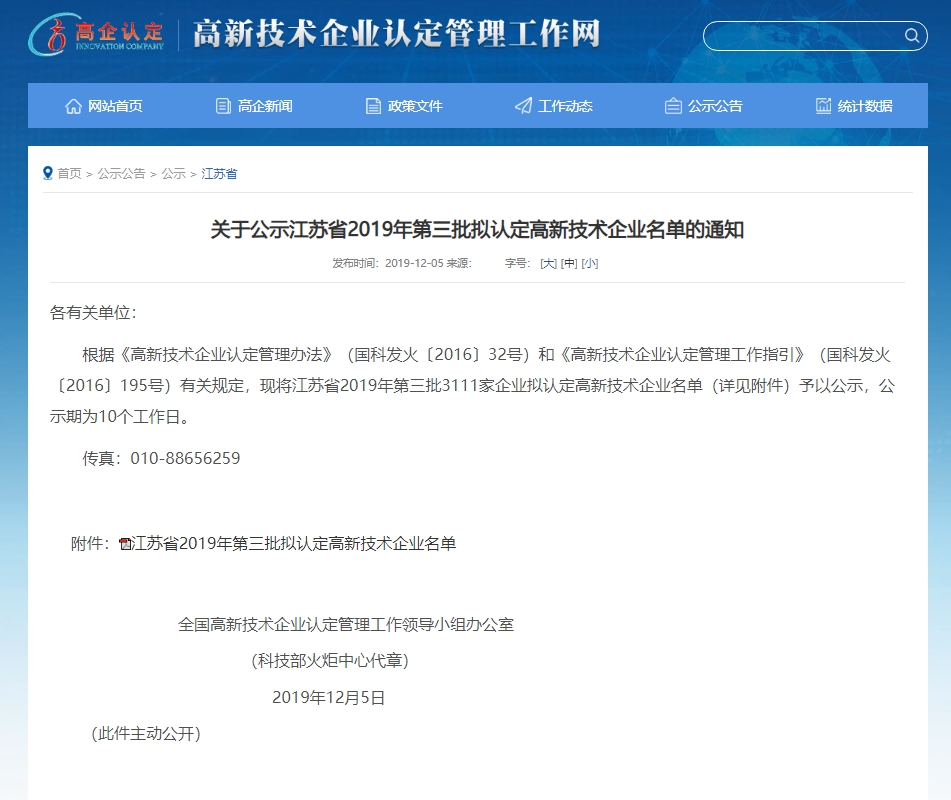Open 公示公告 breadcrumb link

(121, 174)
